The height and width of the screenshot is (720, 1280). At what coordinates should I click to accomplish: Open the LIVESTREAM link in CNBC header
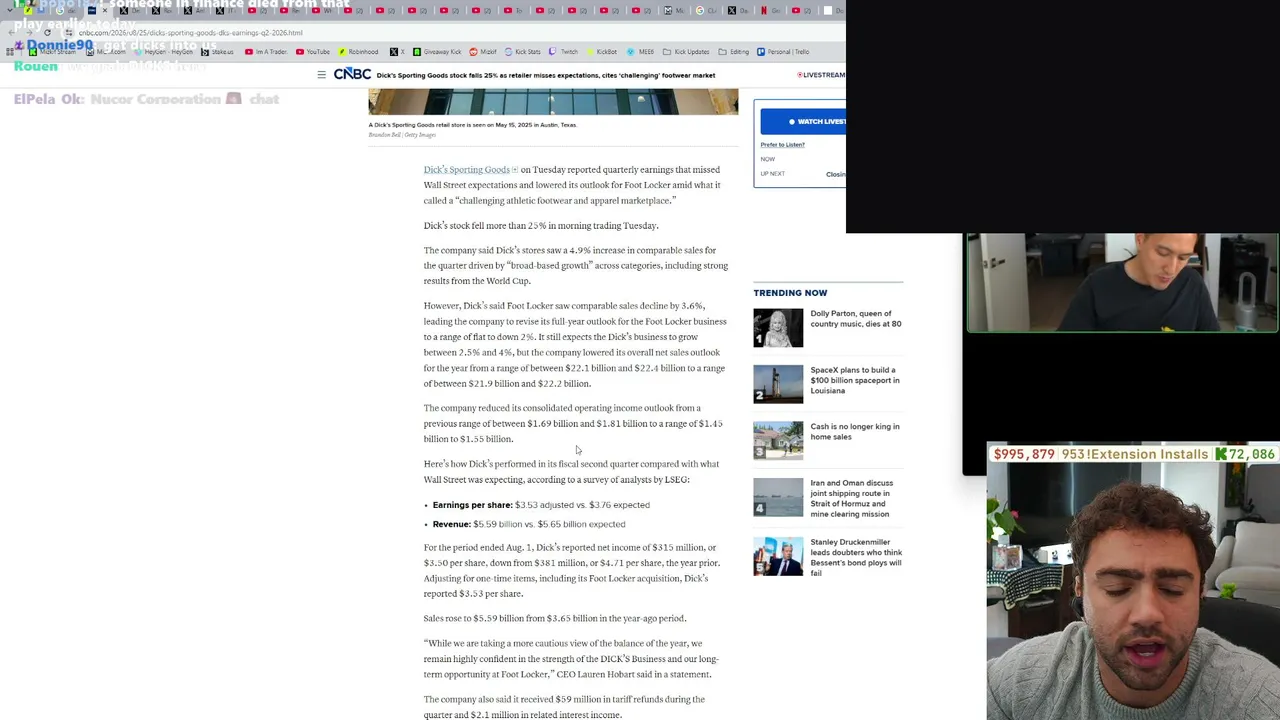821,75
